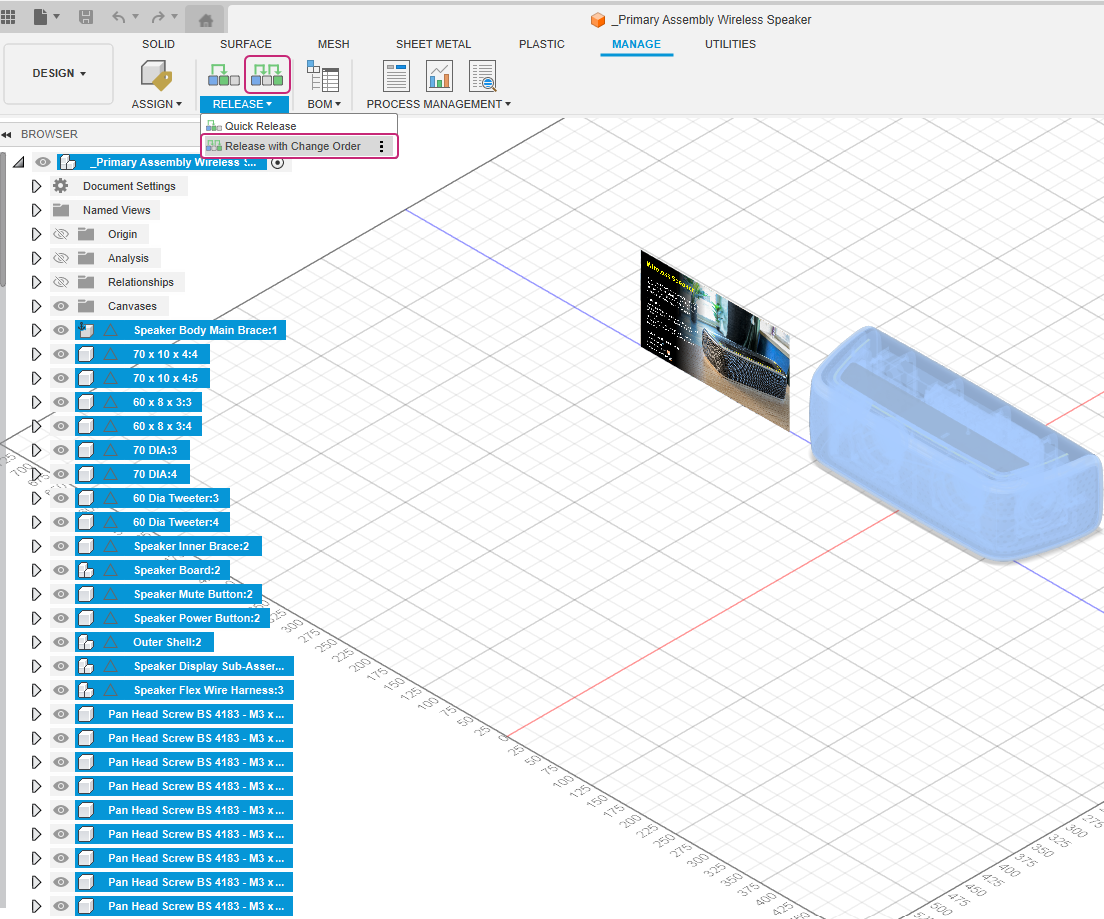Go to the Home tab icon
Image resolution: width=1104 pixels, height=919 pixels.
(x=206, y=20)
